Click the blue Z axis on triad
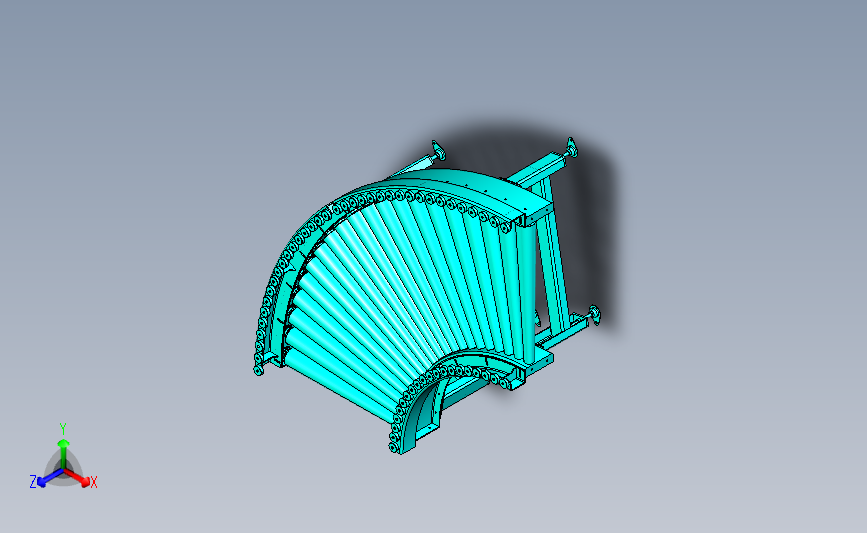Screen dimensions: 867x533 tap(50, 478)
